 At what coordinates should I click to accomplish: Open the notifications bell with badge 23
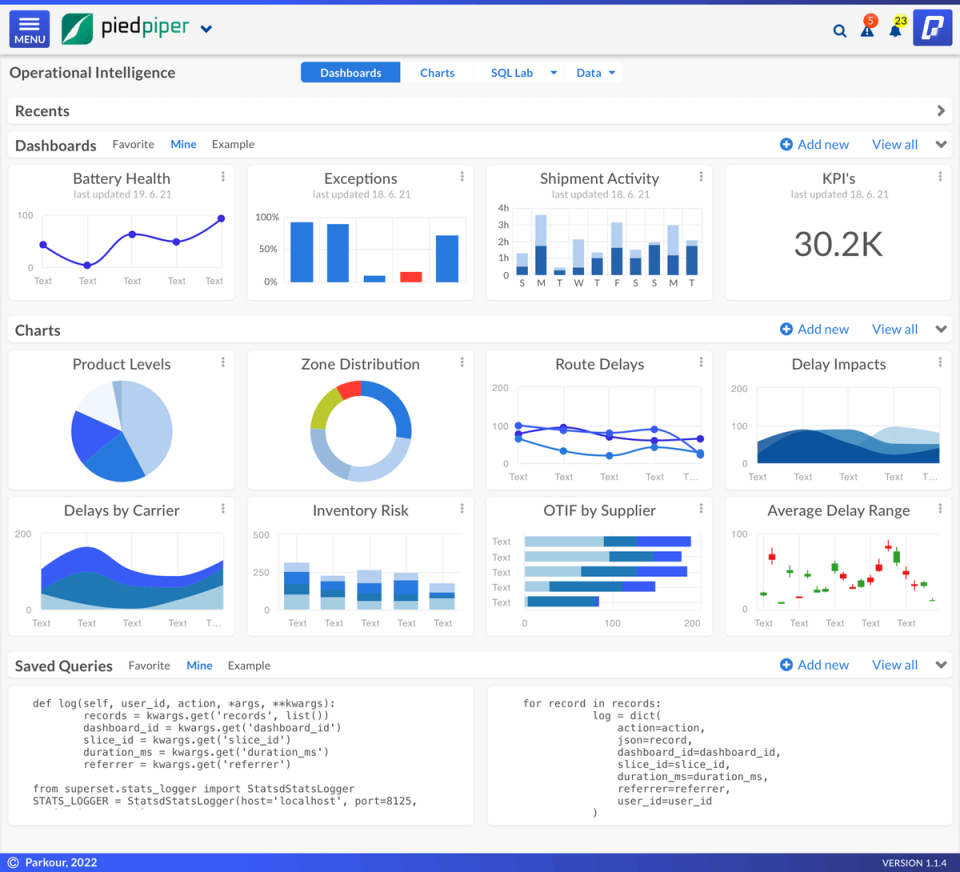[x=895, y=30]
